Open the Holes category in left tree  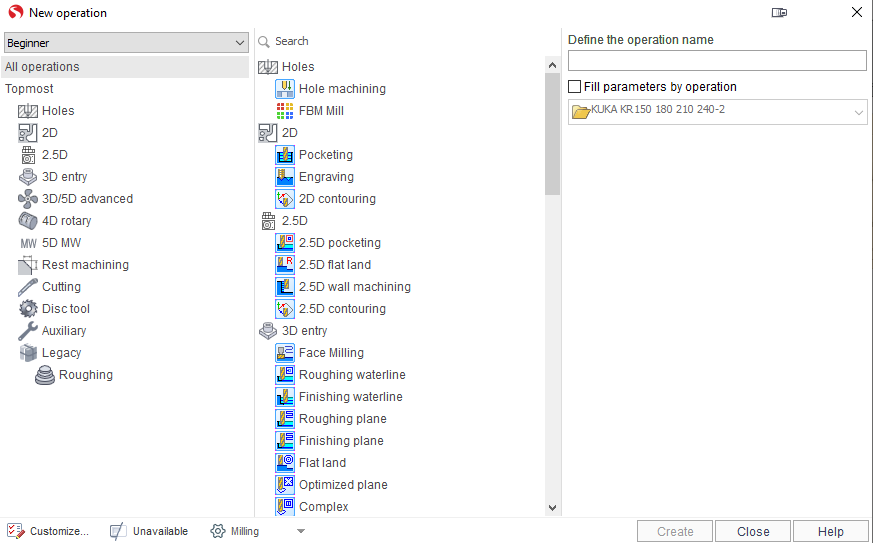46,111
